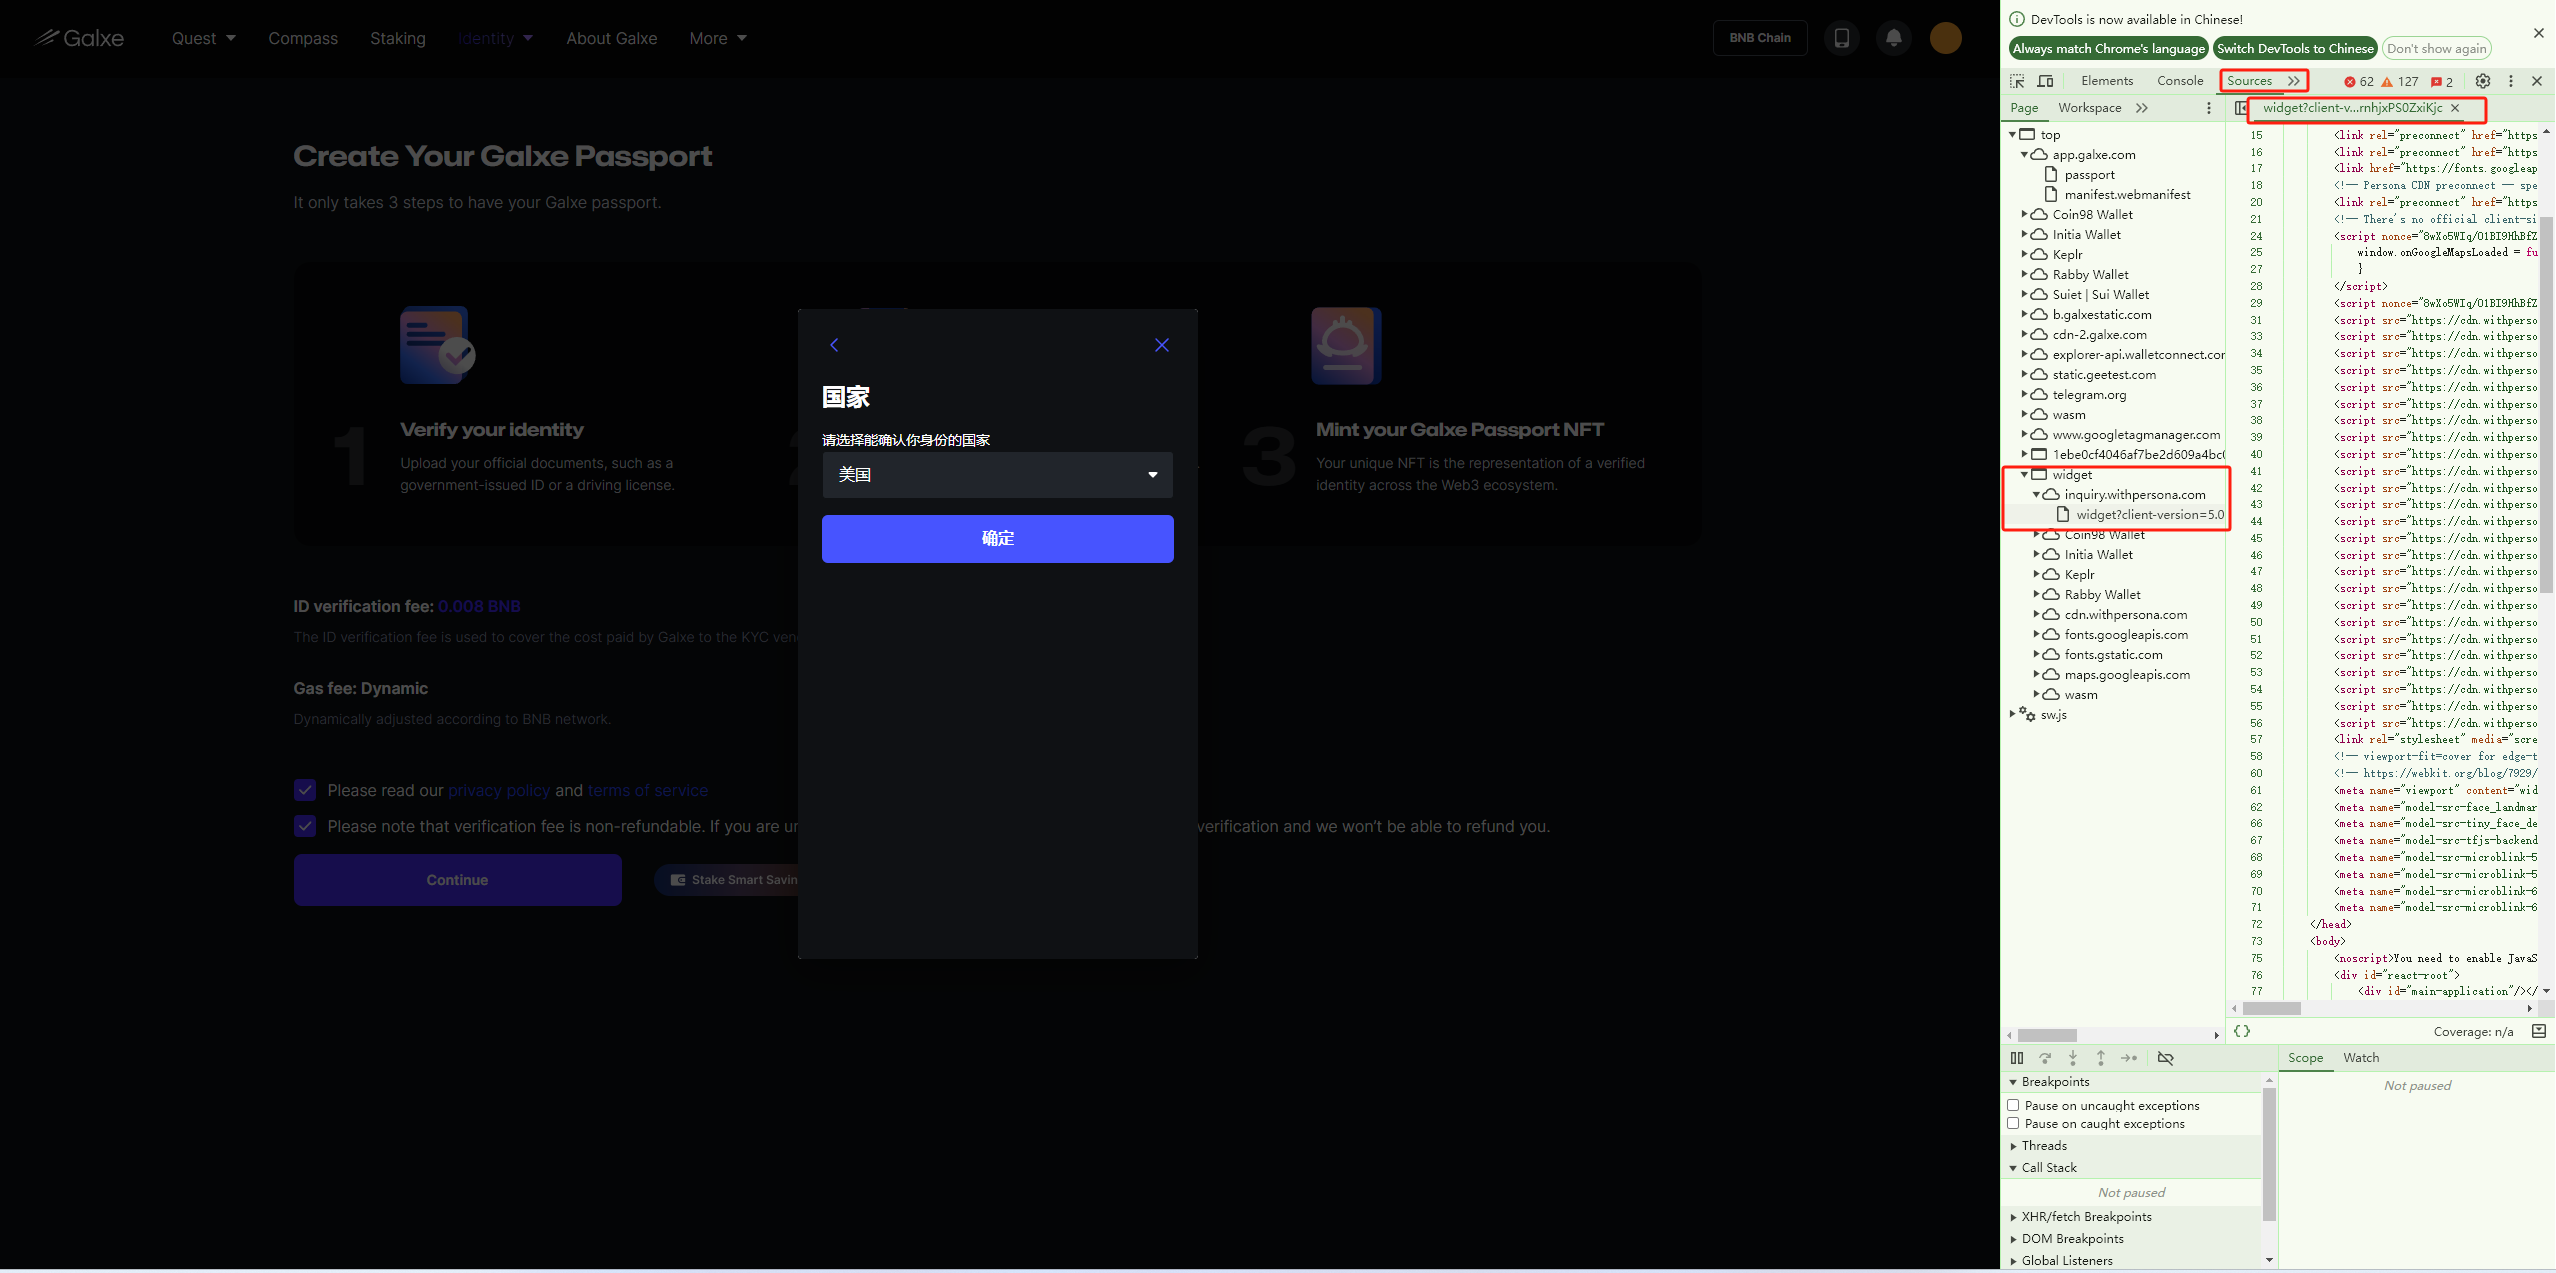Open the notification bell
2556x1273 pixels.
(x=1893, y=38)
